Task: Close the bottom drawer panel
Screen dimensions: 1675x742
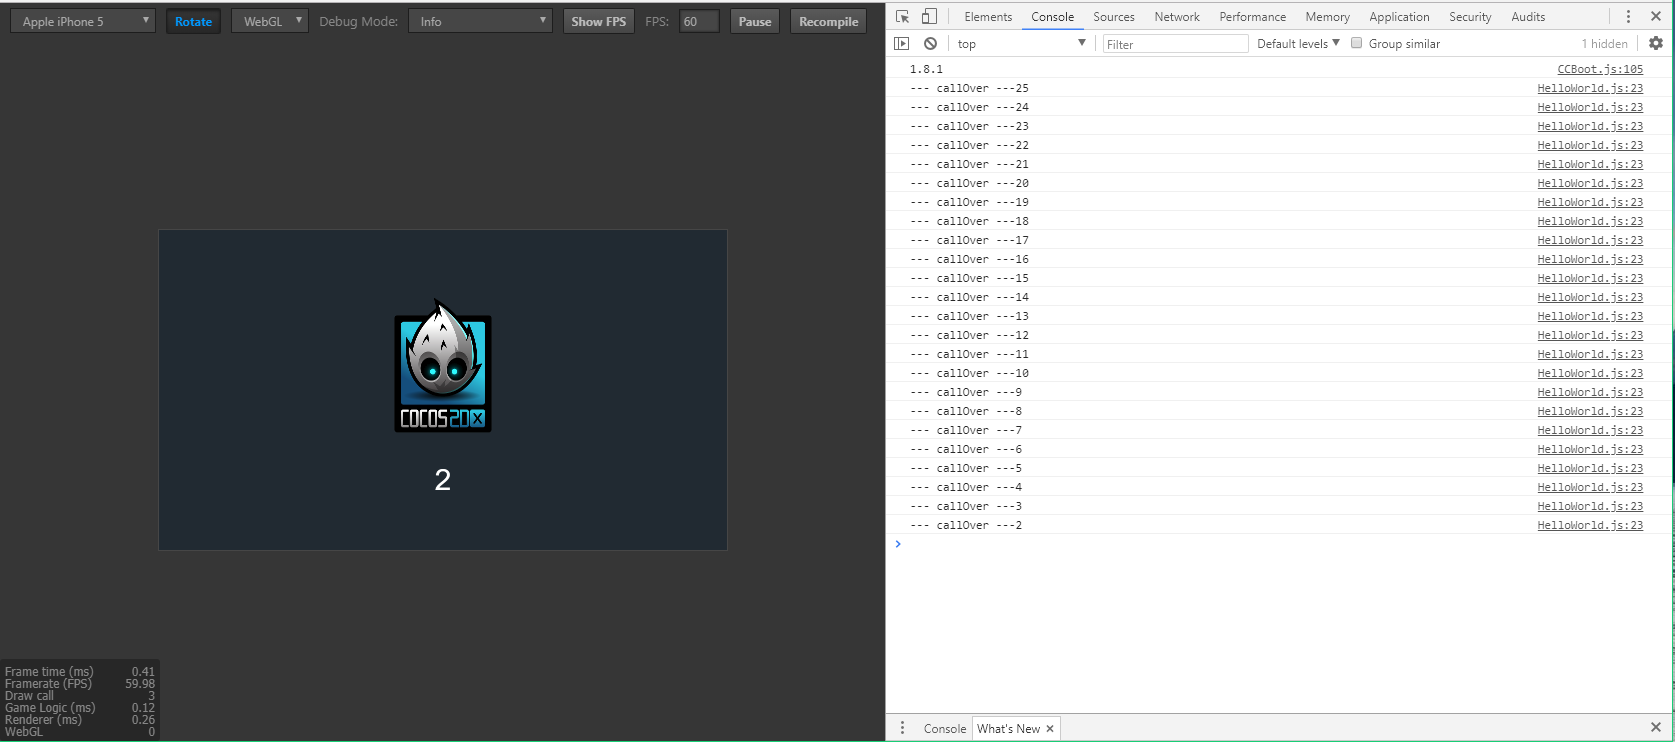Action: (x=1656, y=728)
